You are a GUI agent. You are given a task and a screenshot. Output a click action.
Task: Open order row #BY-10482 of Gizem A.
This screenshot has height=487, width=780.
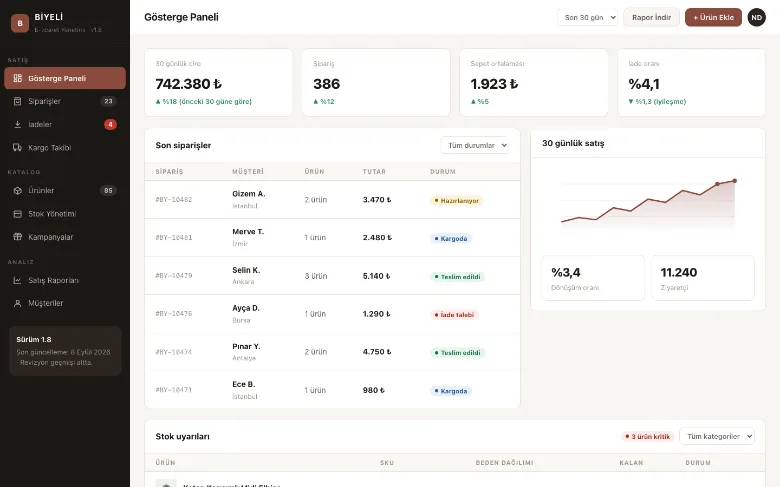click(x=332, y=199)
